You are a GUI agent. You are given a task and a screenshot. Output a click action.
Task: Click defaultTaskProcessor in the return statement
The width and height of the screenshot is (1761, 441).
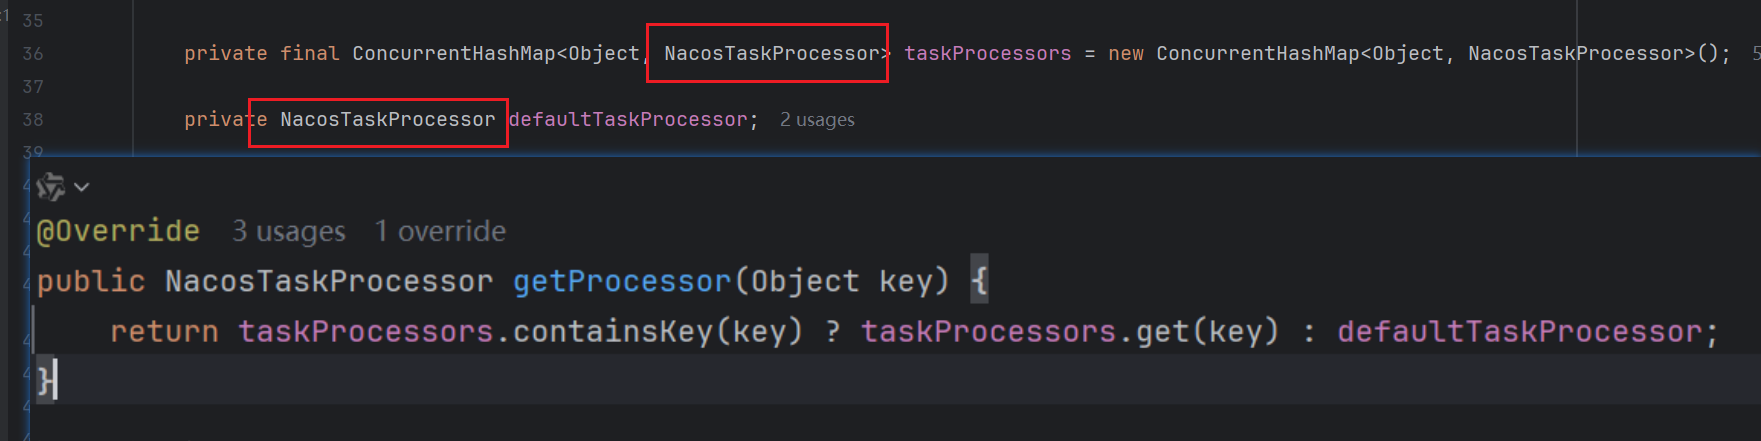point(1520,331)
